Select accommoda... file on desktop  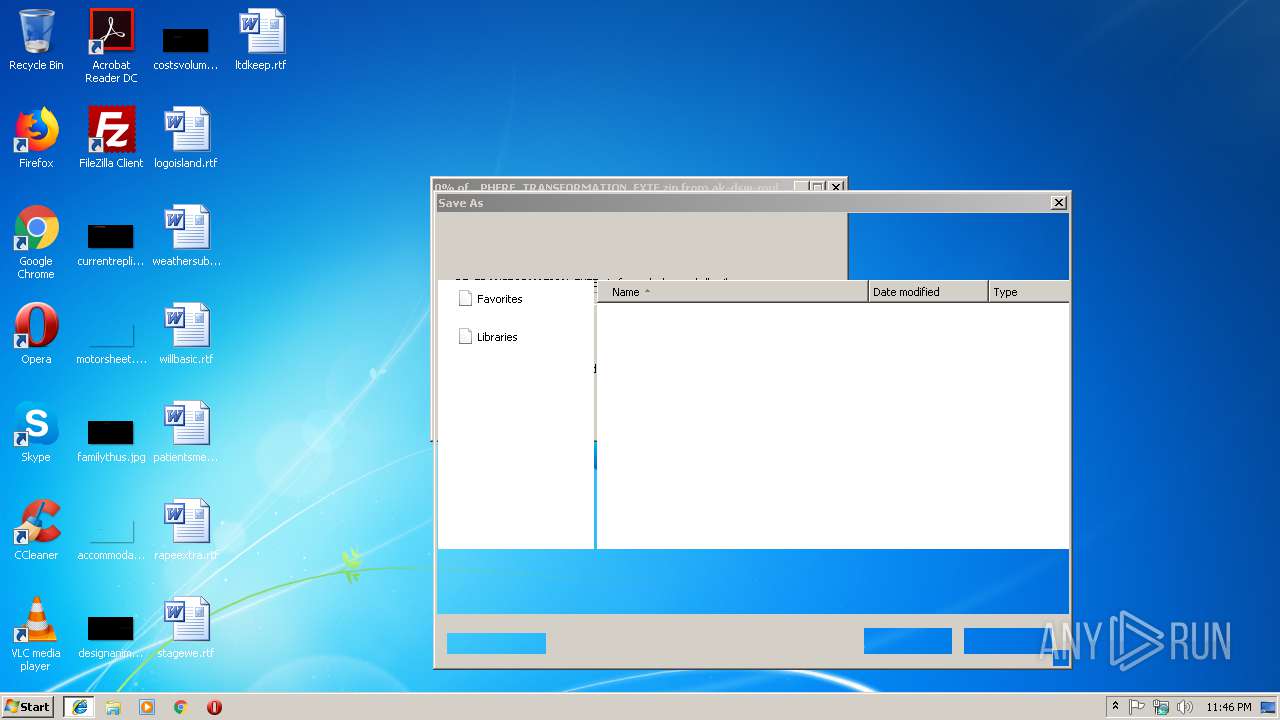pyautogui.click(x=111, y=539)
